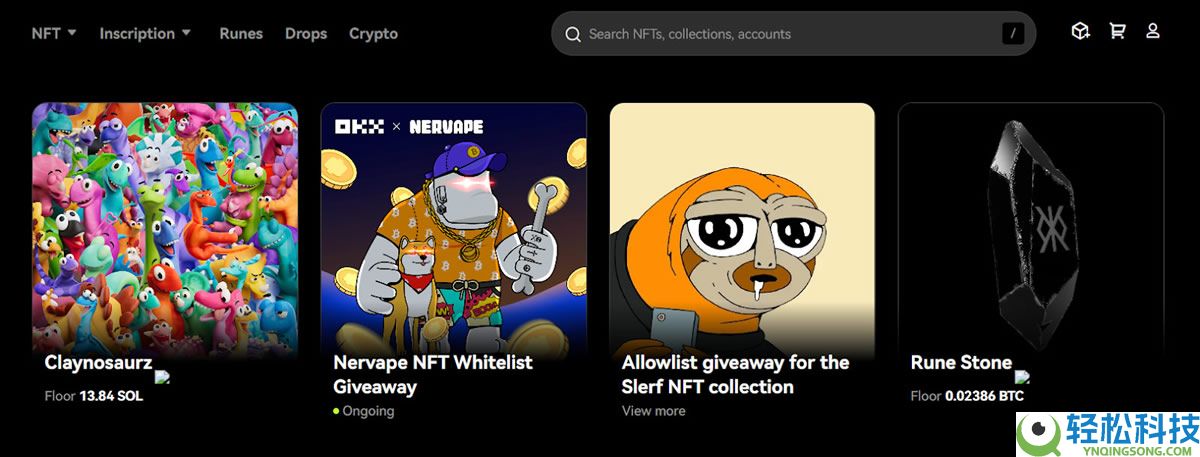Open the Runes tab
Screen dimensions: 1200x457
pyautogui.click(x=241, y=33)
